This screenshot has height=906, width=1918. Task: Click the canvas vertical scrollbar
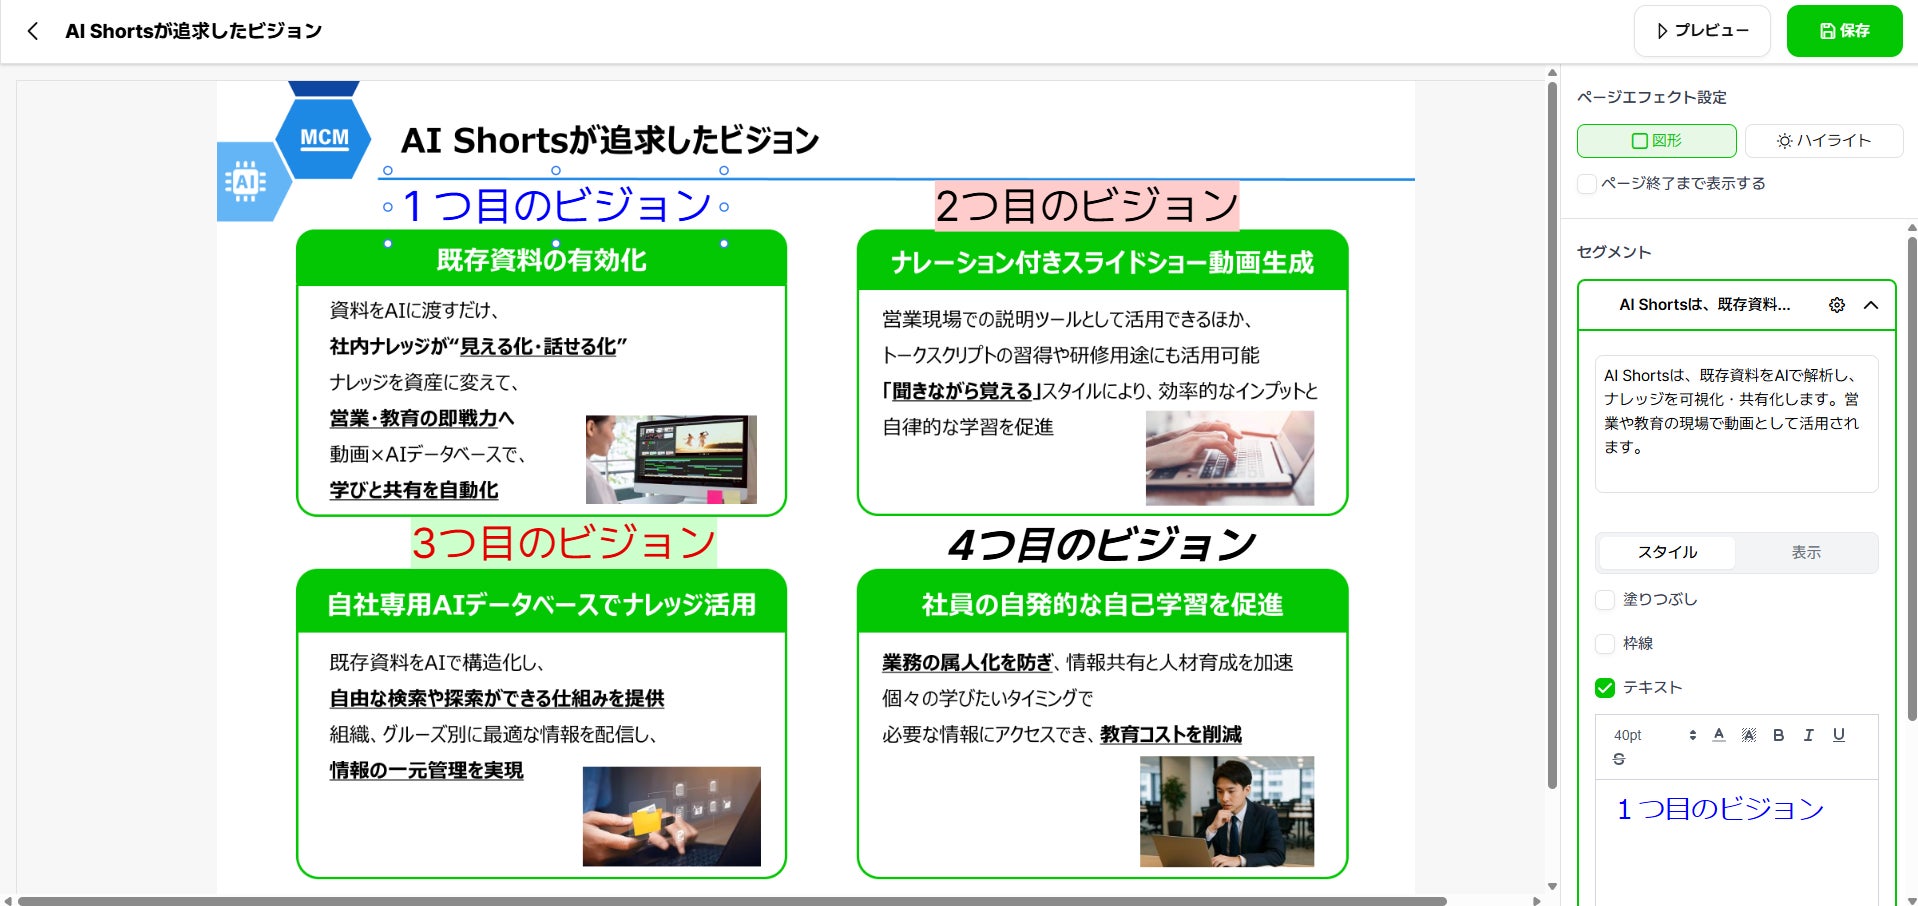(1552, 436)
